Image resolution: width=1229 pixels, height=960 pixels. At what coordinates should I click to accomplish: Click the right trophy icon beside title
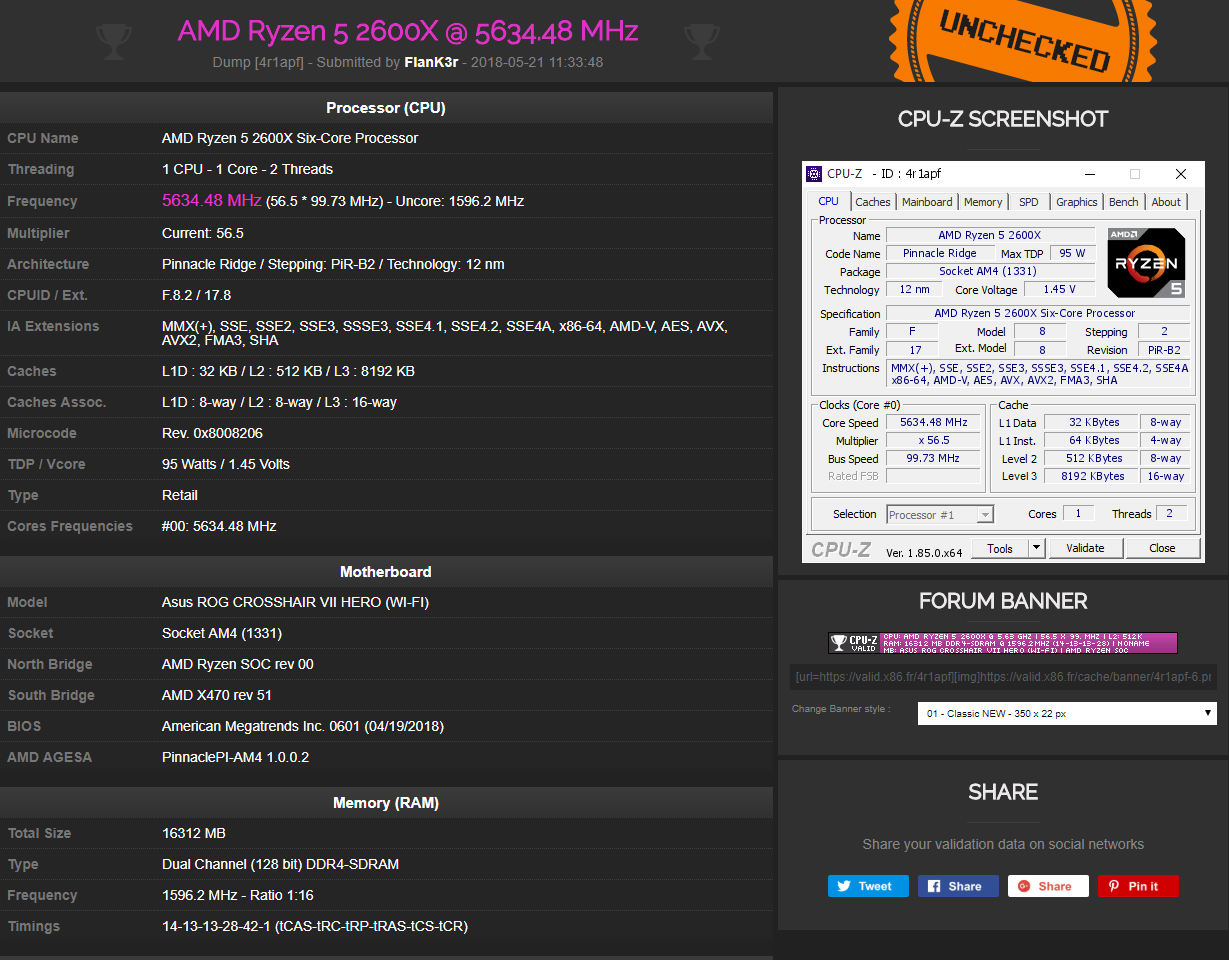coord(701,41)
